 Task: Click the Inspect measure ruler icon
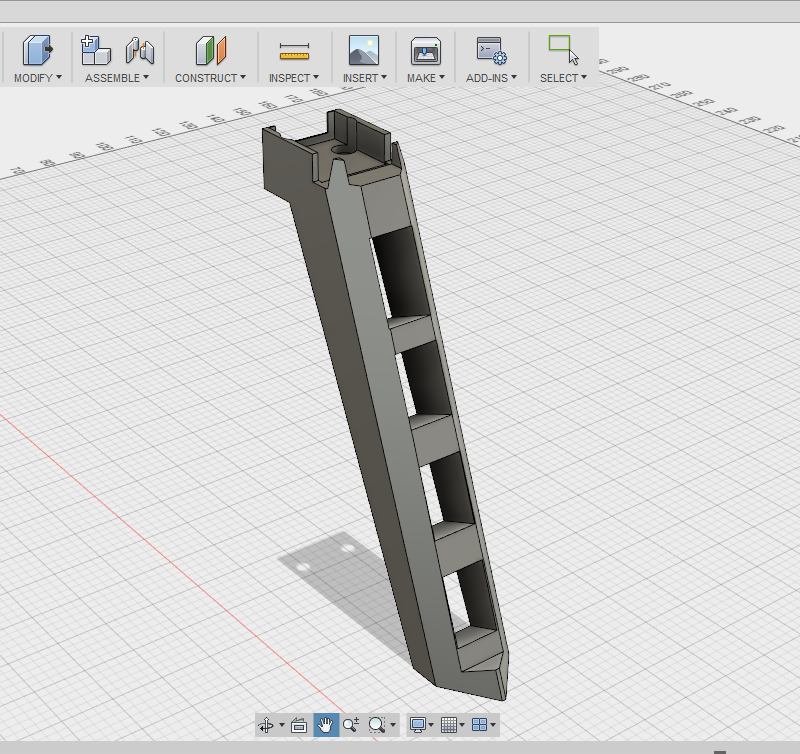[294, 52]
